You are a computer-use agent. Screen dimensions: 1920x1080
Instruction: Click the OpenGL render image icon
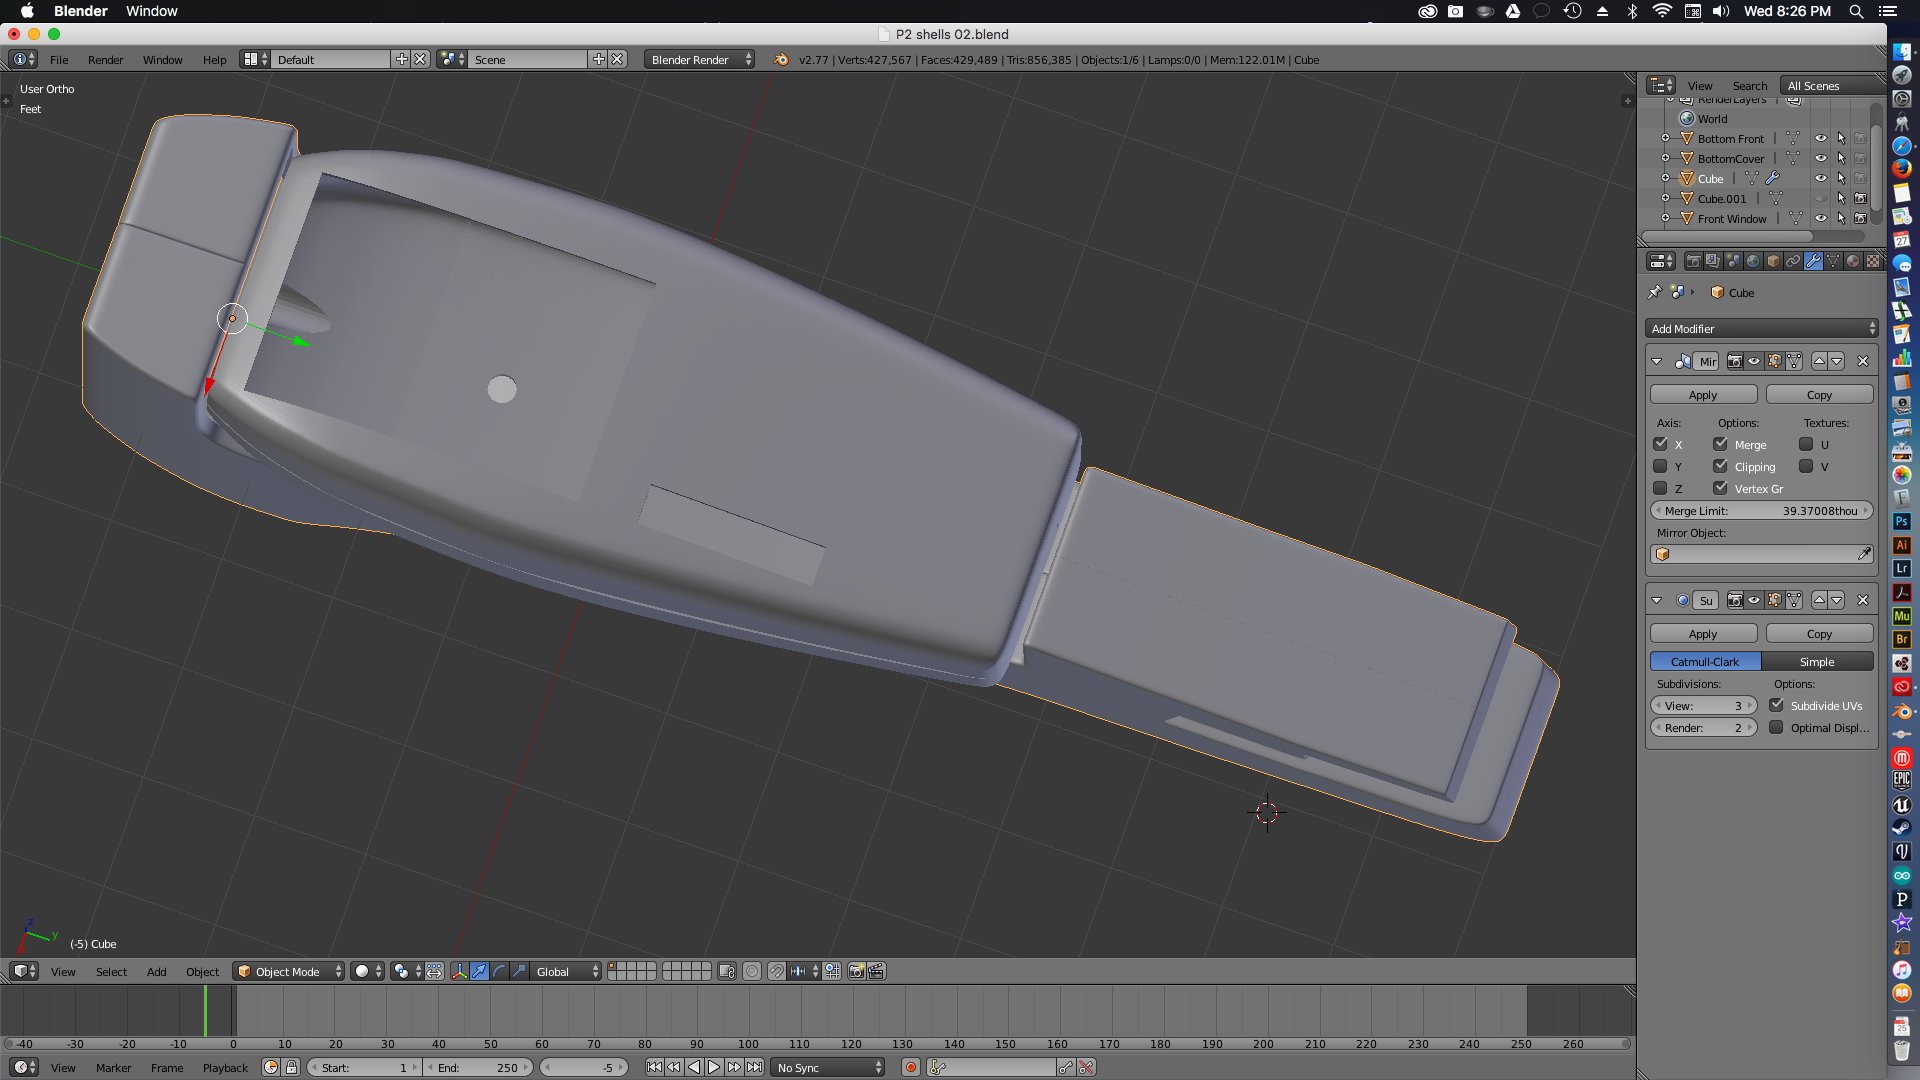coord(856,971)
